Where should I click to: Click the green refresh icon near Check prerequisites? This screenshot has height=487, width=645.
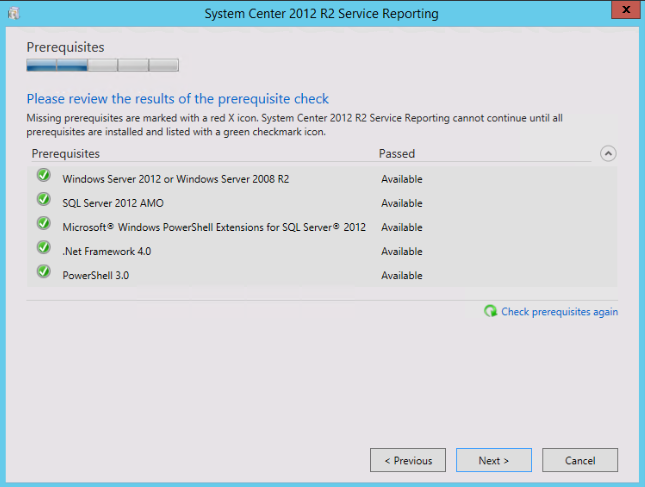click(x=490, y=311)
